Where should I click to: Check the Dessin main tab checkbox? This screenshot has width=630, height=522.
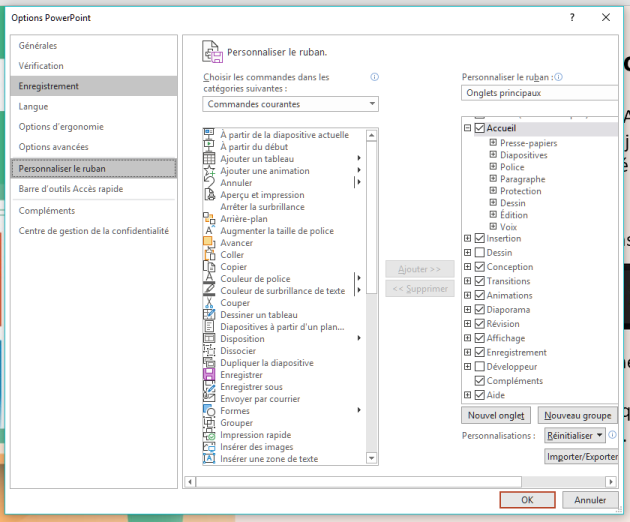click(480, 253)
